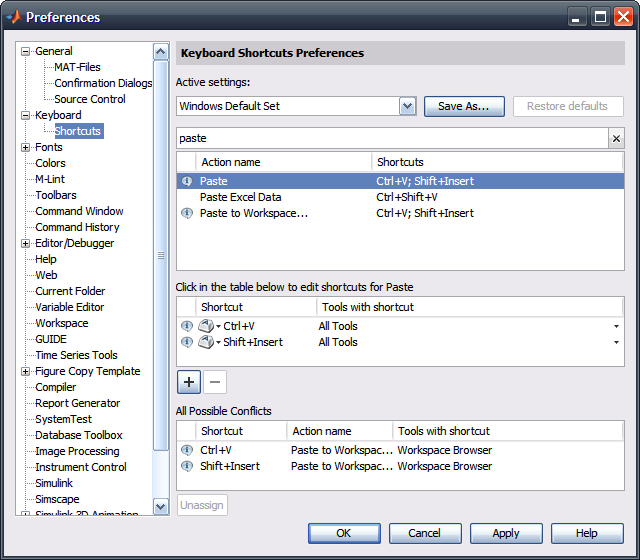Screen dimensions: 640x560
Task: Click keyboard icon next to Shift+Insert shortcut
Action: (x=206, y=342)
